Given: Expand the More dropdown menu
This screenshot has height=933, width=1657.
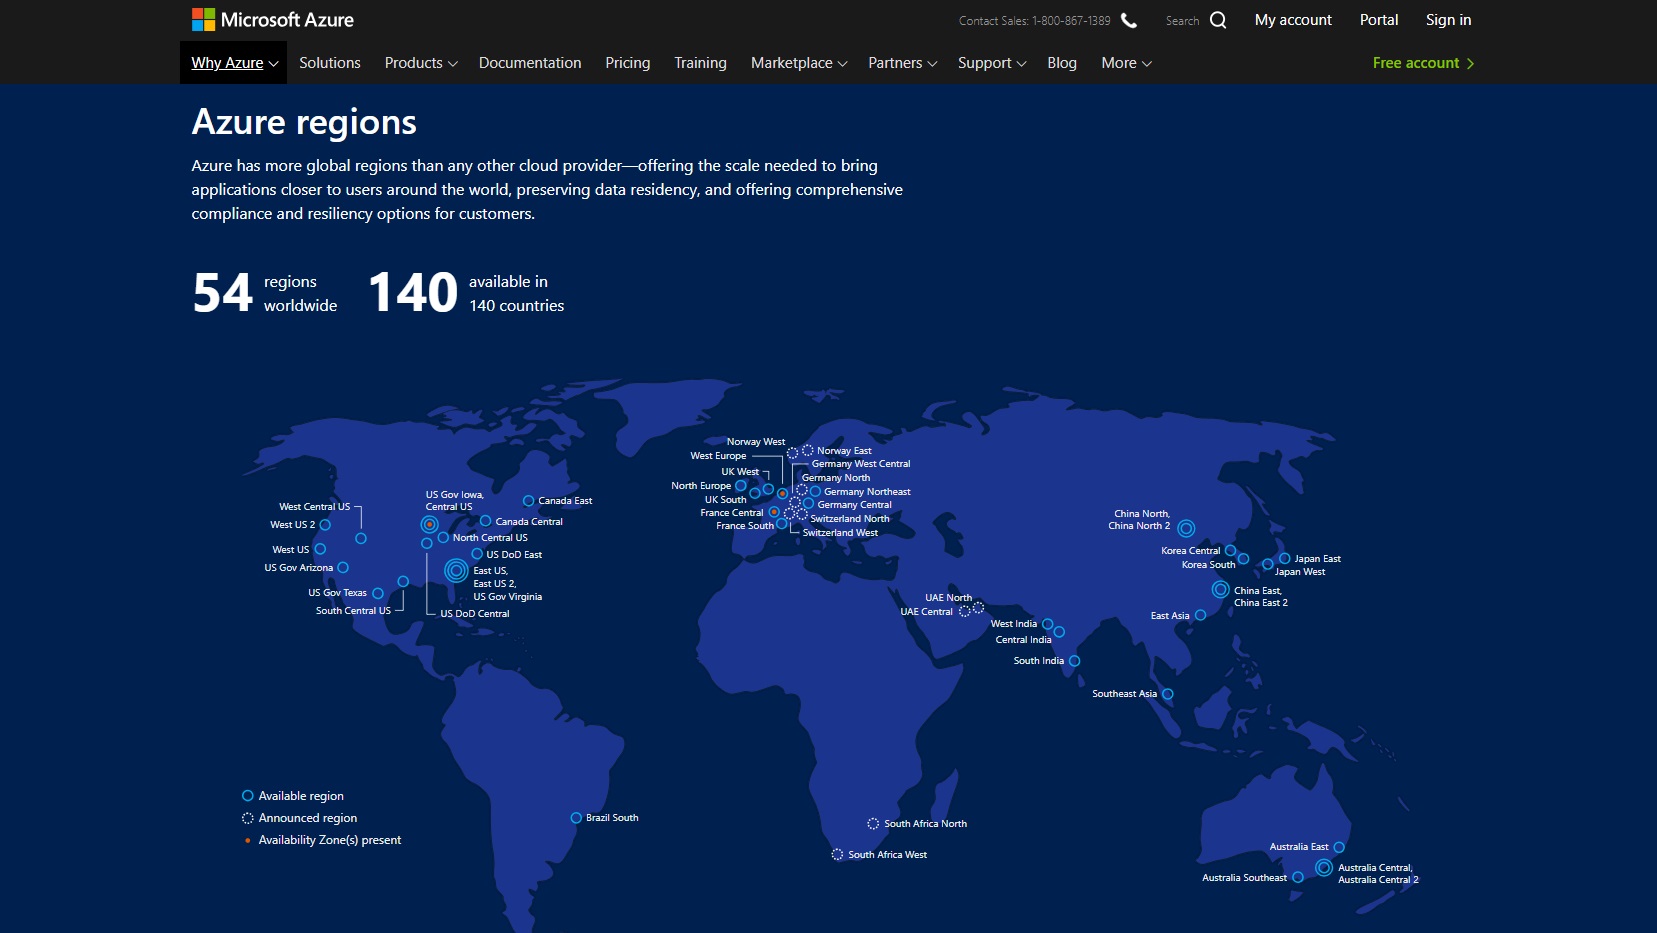Looking at the screenshot, I should (x=1126, y=63).
